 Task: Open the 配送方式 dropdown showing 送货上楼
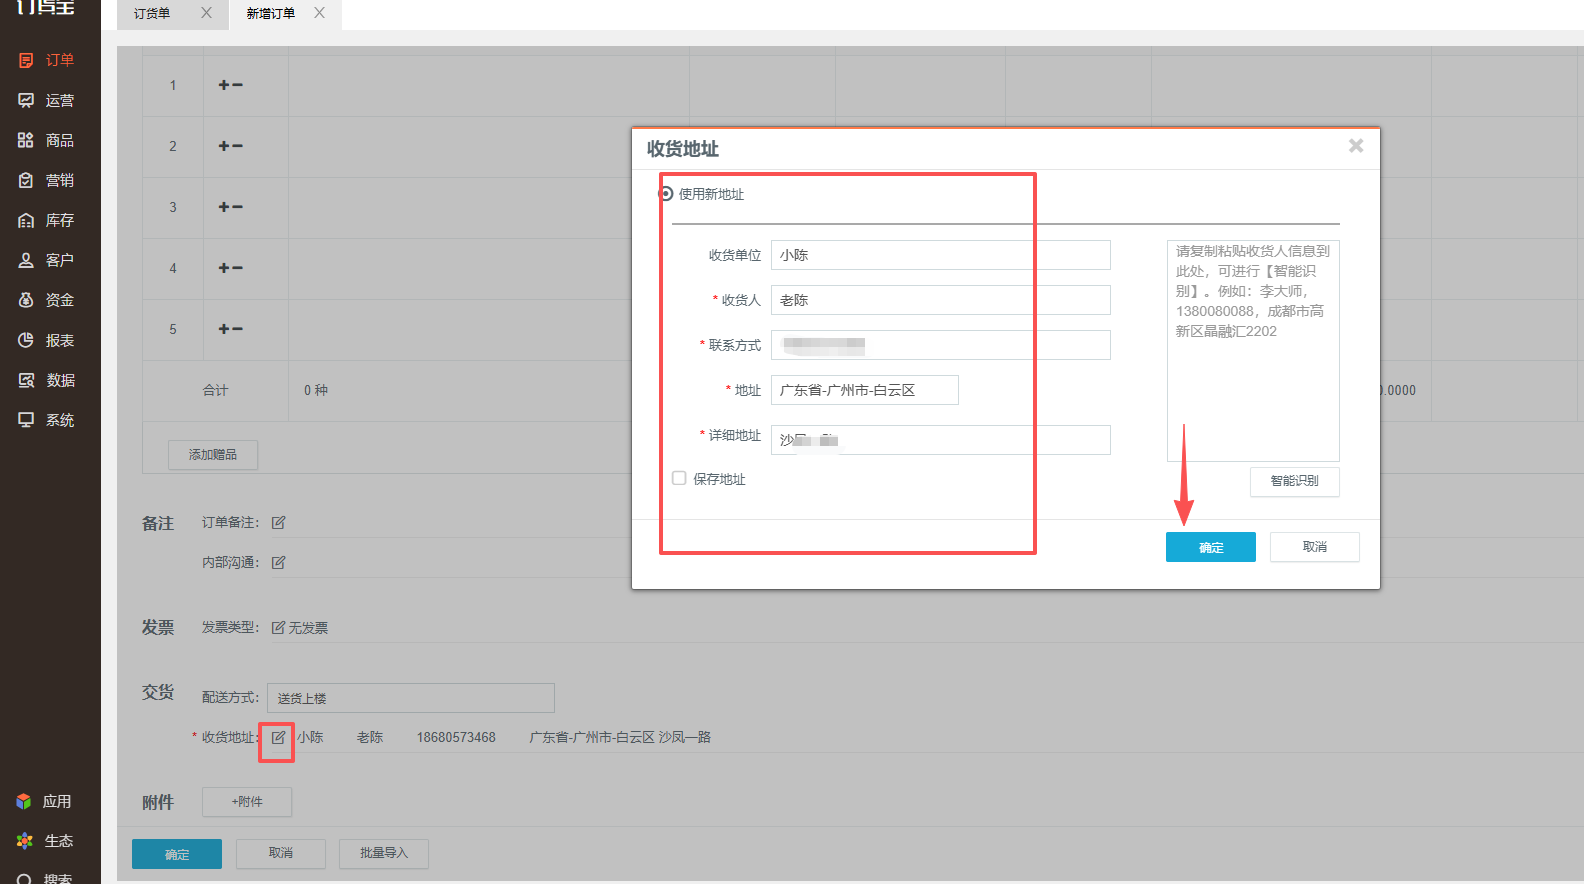click(x=411, y=698)
